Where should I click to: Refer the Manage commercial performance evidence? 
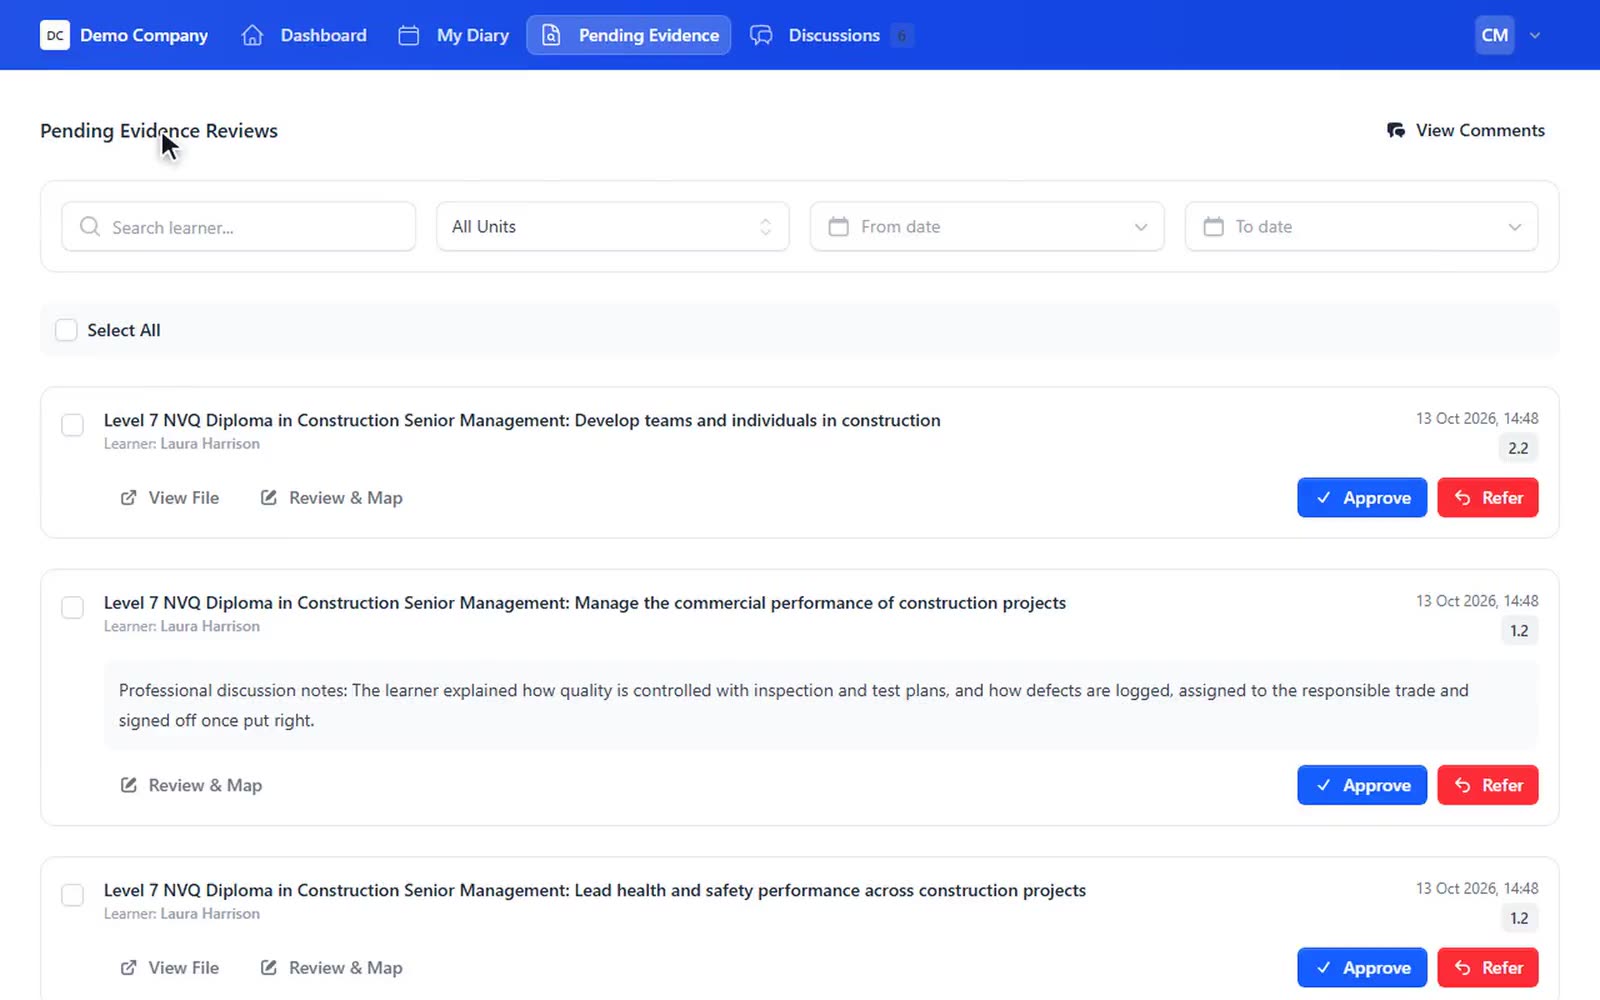tap(1488, 785)
